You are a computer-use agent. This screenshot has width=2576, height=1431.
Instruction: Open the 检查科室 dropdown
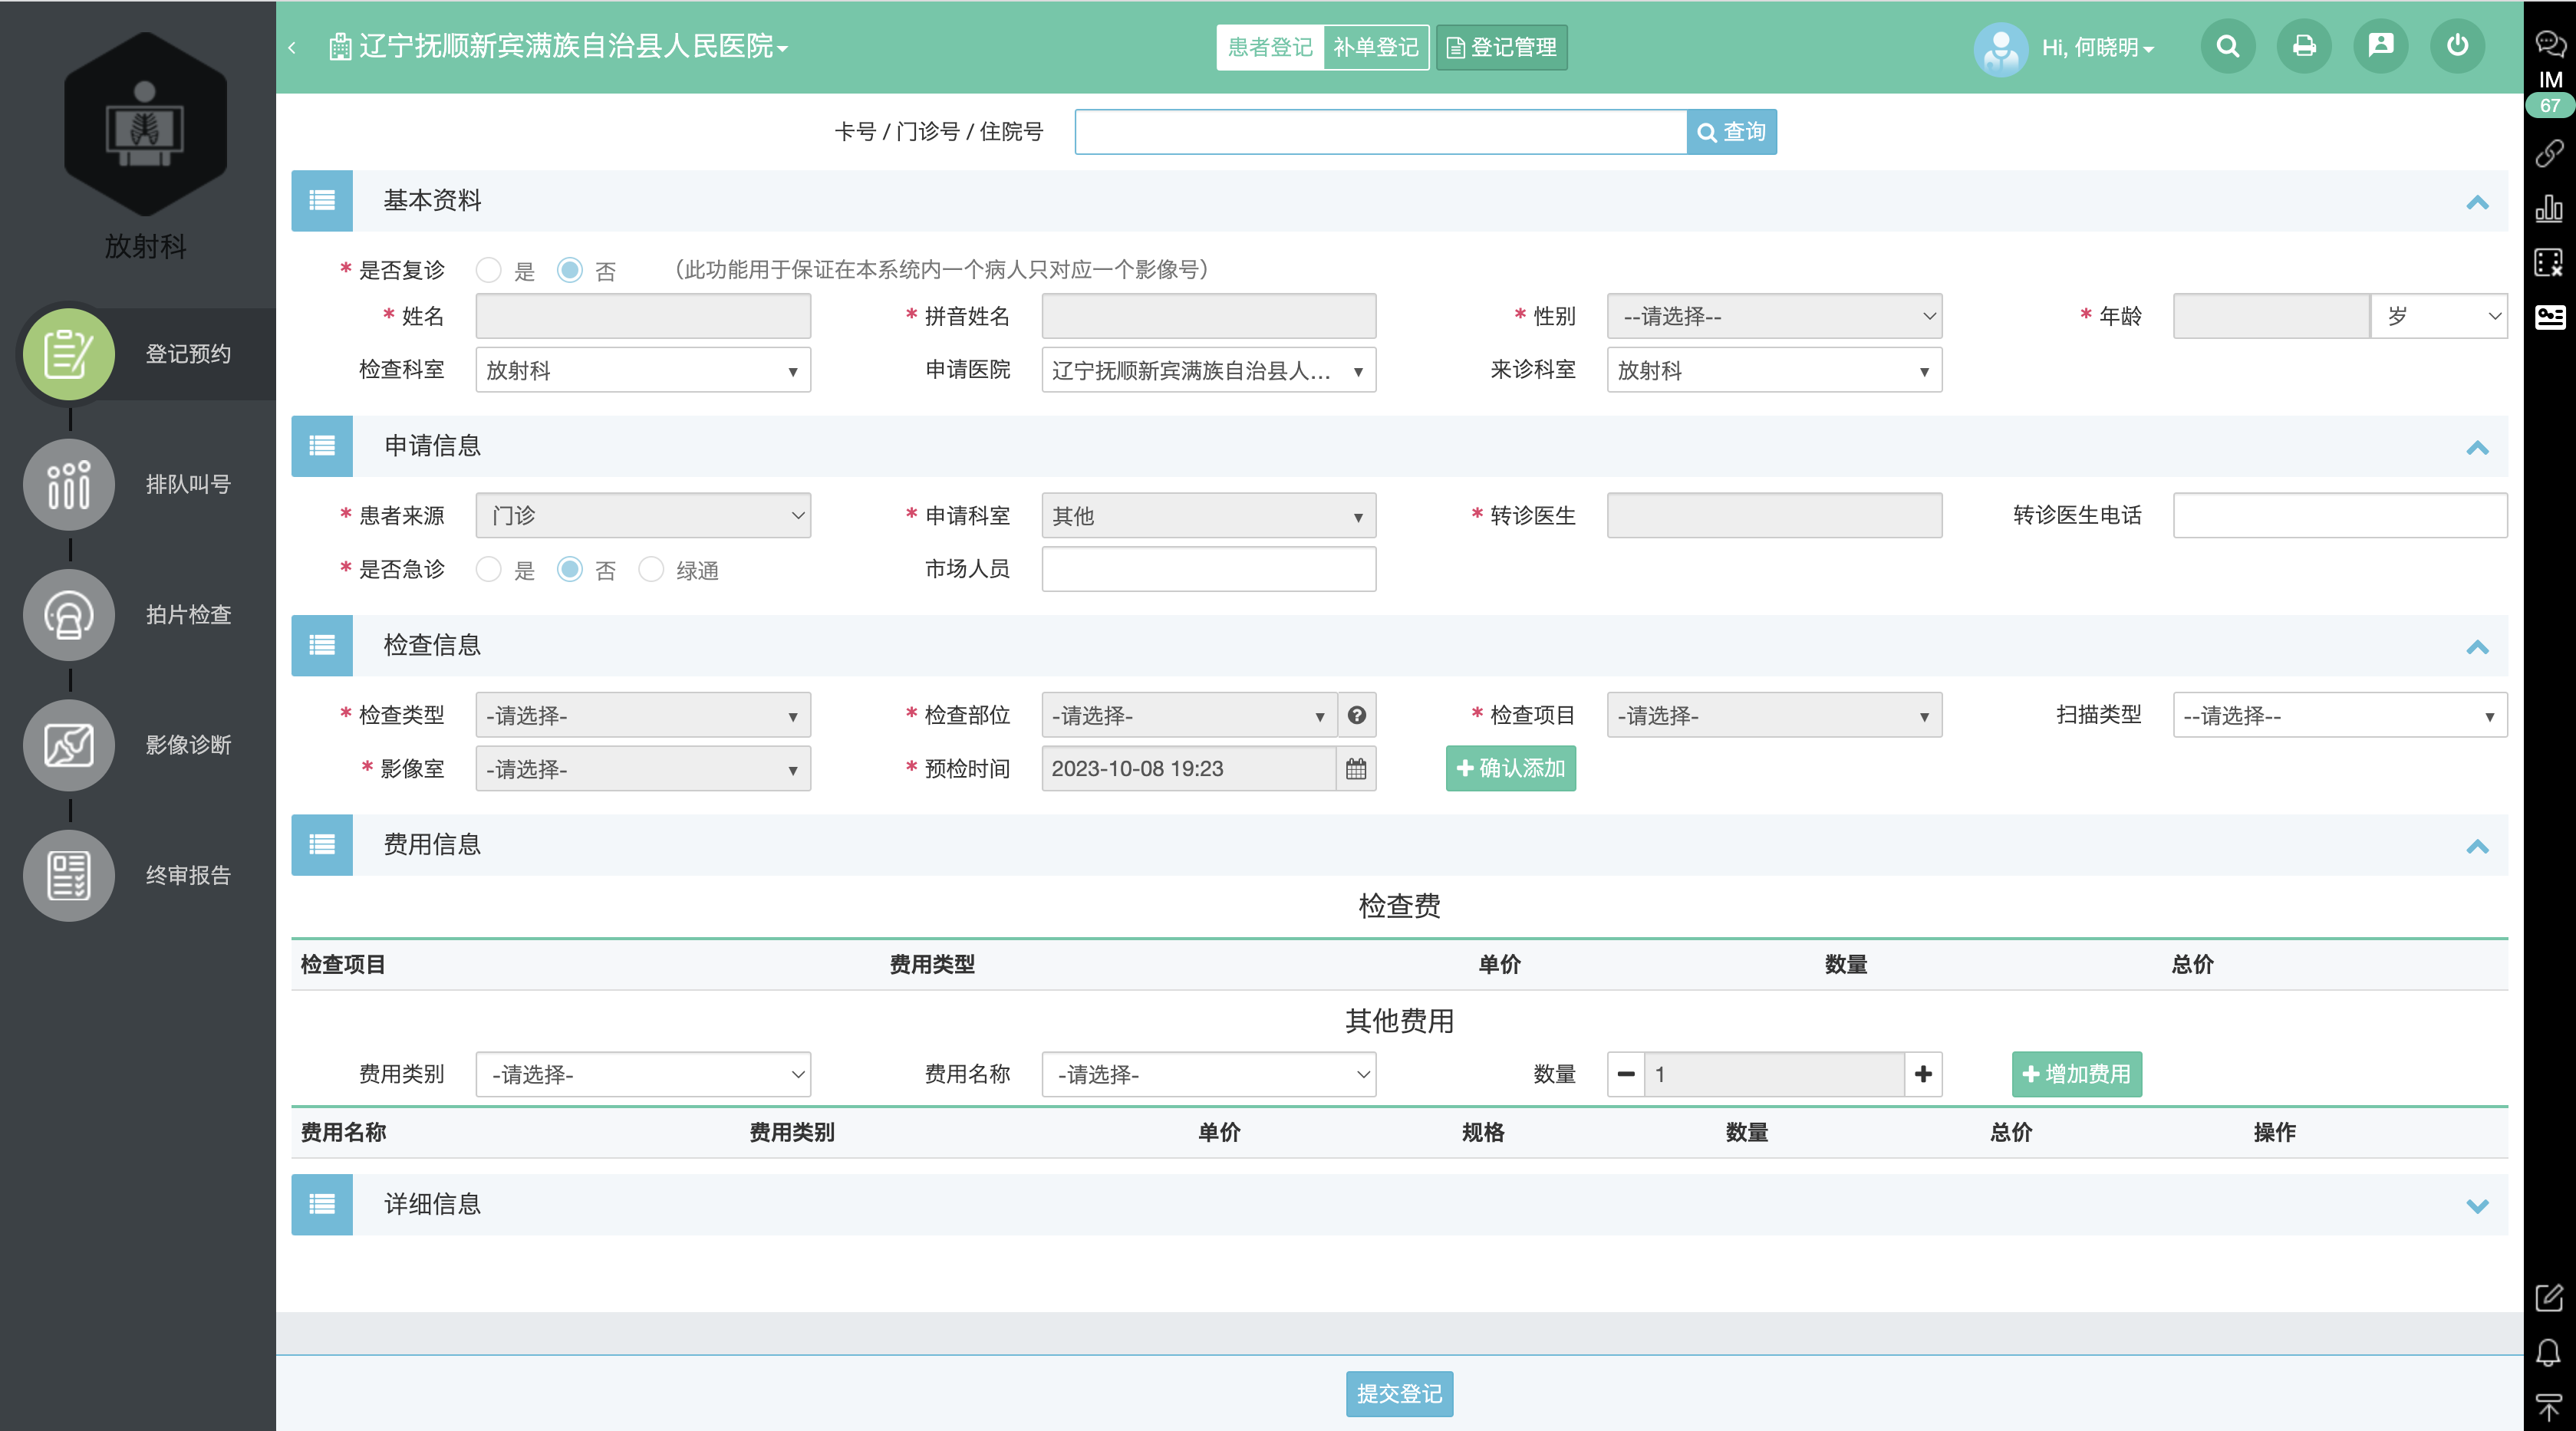pyautogui.click(x=643, y=370)
